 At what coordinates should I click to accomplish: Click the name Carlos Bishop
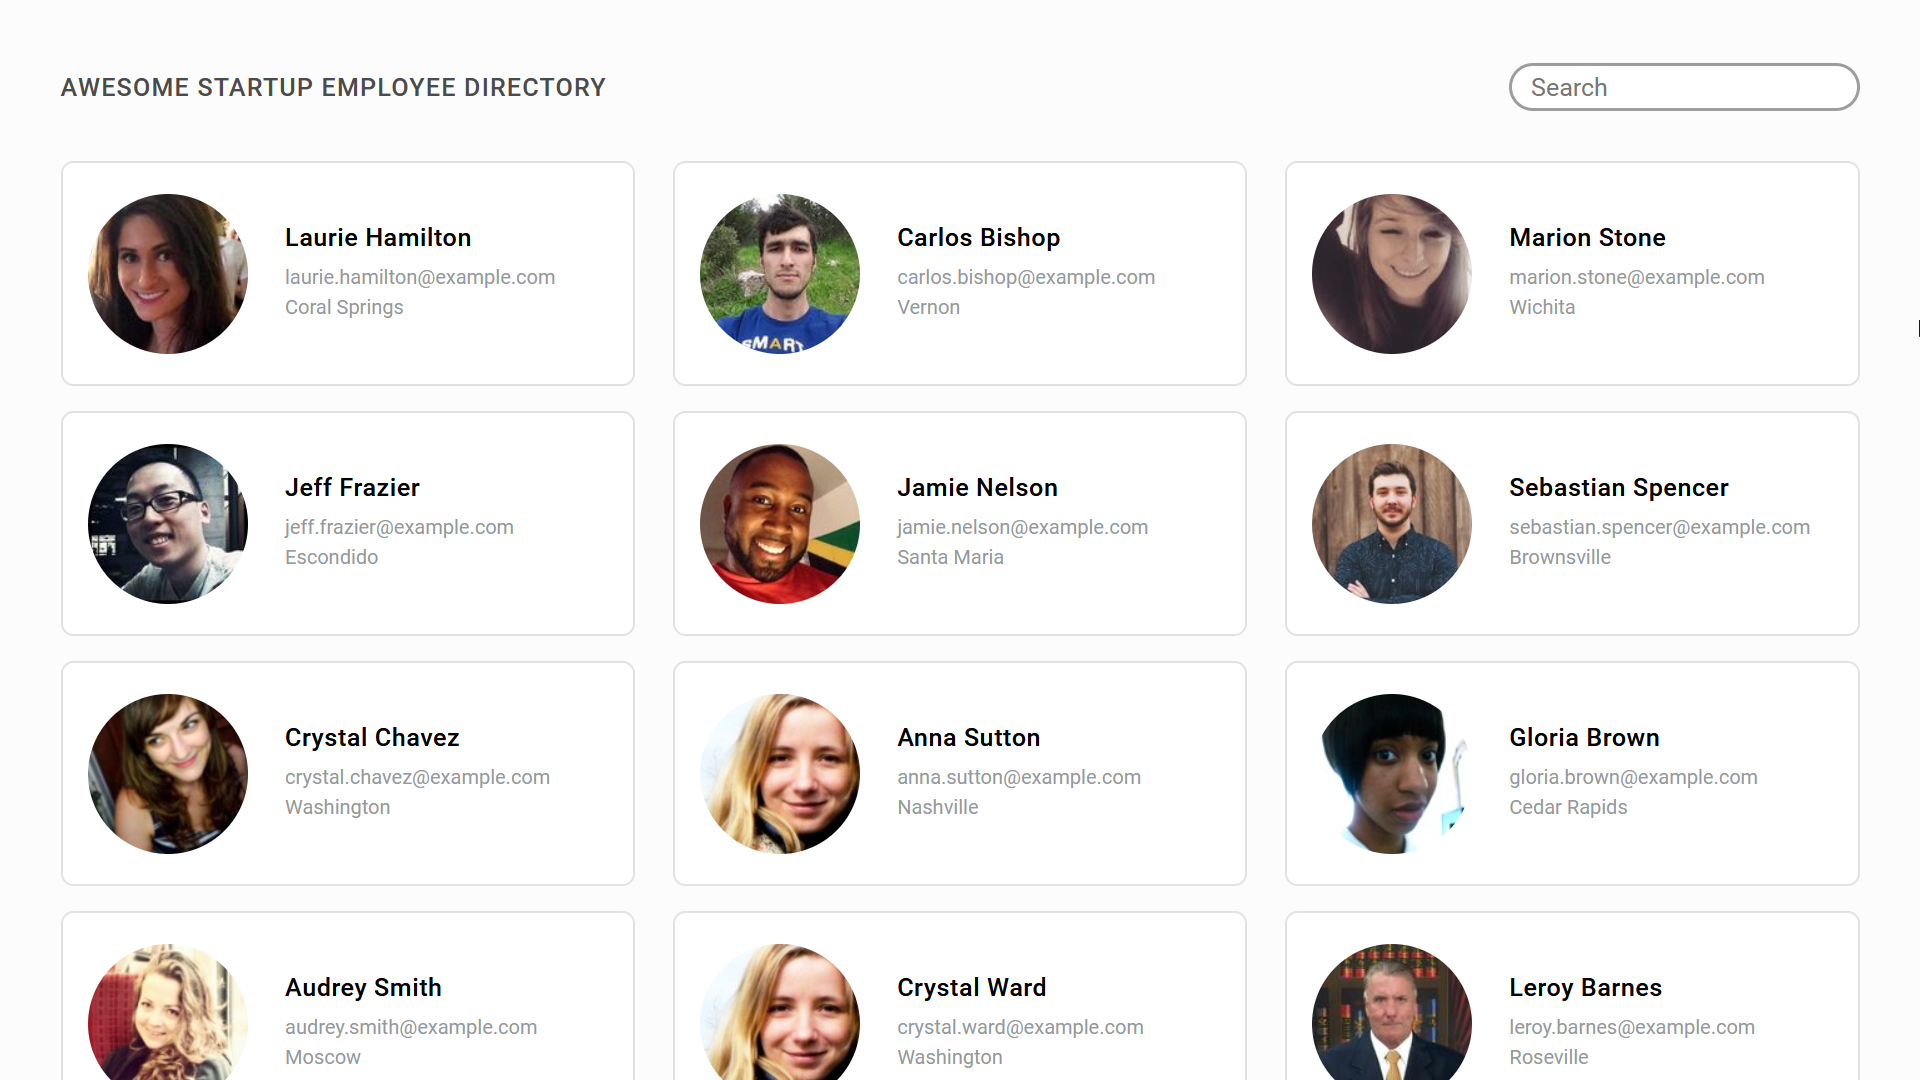(x=978, y=238)
